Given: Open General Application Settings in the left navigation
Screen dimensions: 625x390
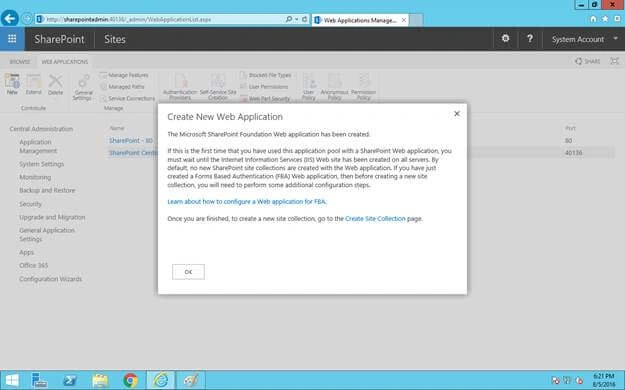Looking at the screenshot, I should (47, 234).
